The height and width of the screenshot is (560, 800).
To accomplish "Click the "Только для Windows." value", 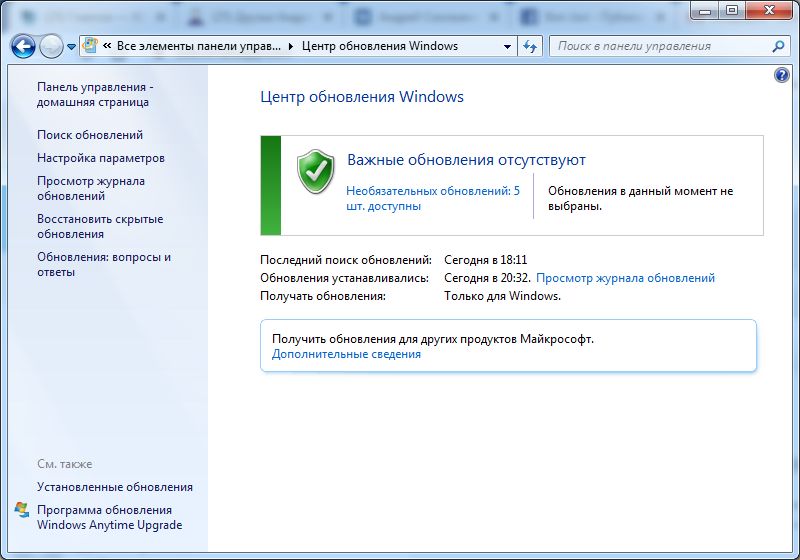I will click(x=502, y=296).
